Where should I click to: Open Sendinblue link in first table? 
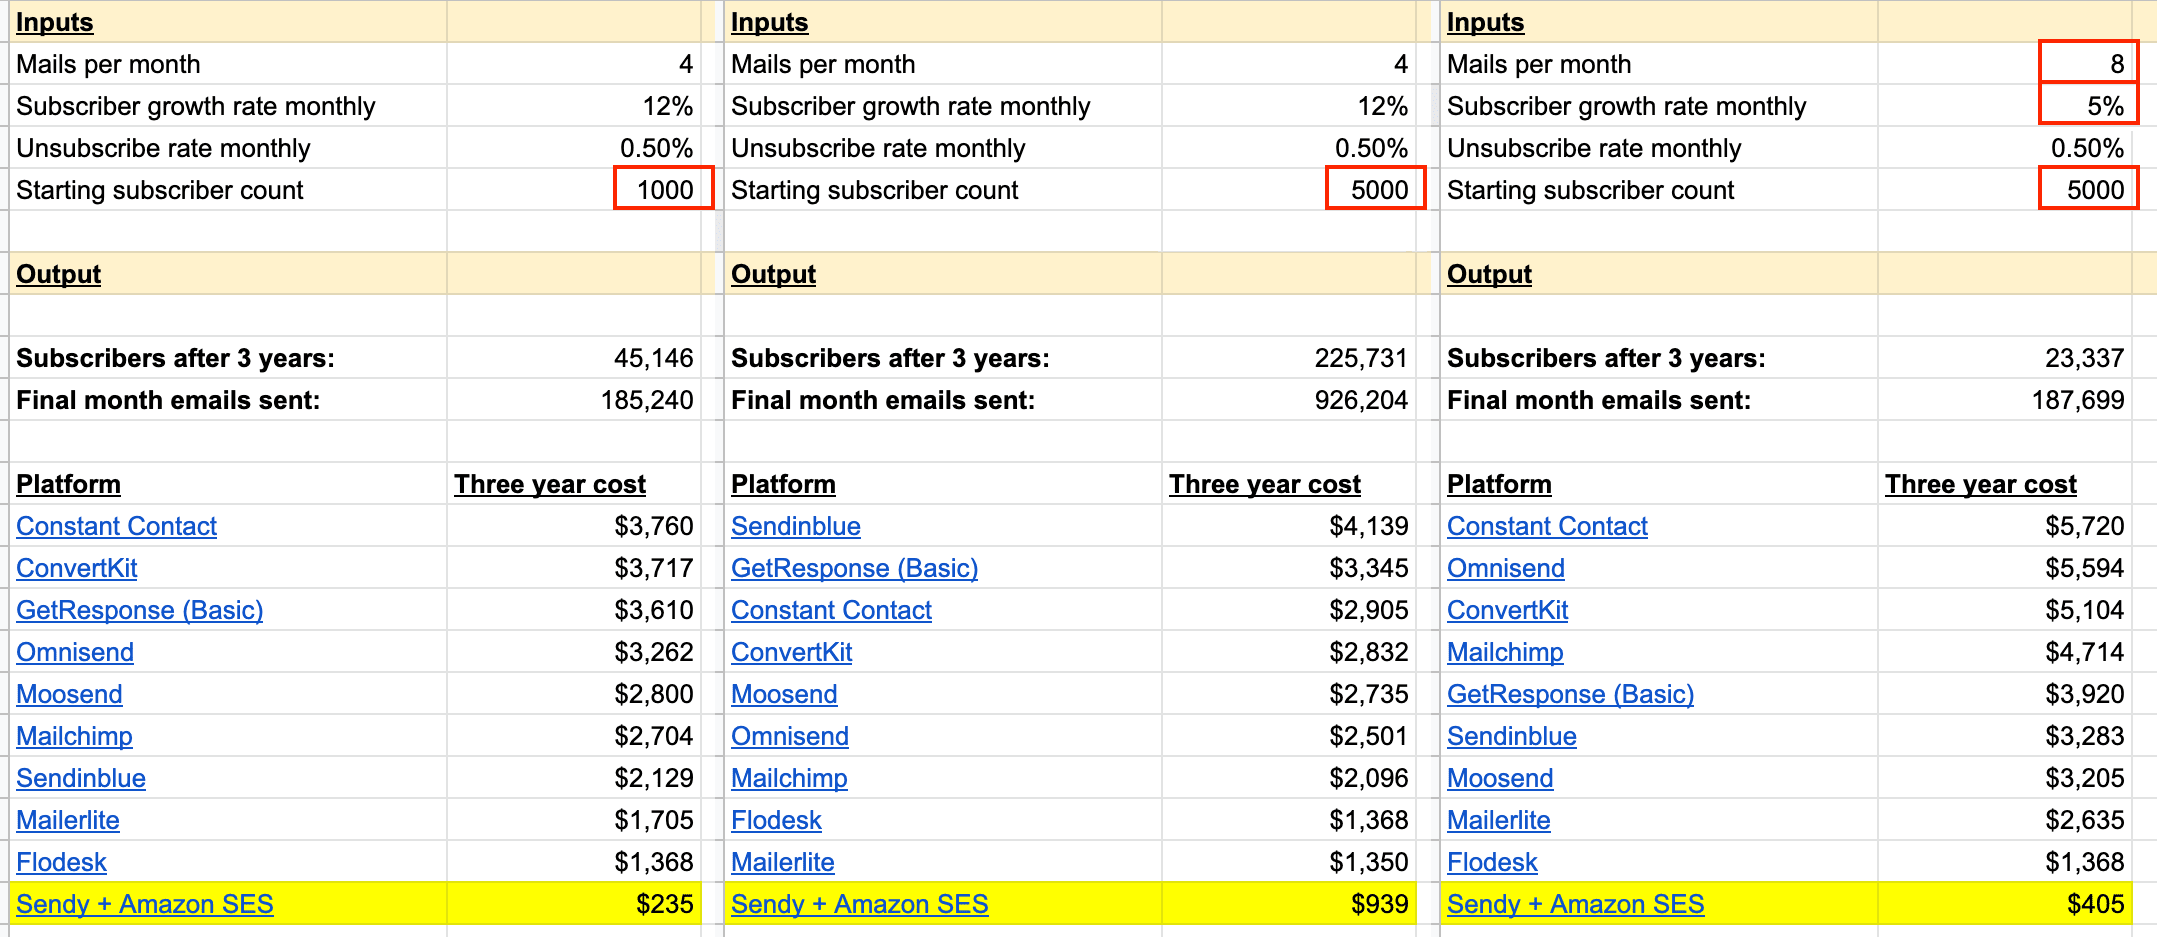81,778
